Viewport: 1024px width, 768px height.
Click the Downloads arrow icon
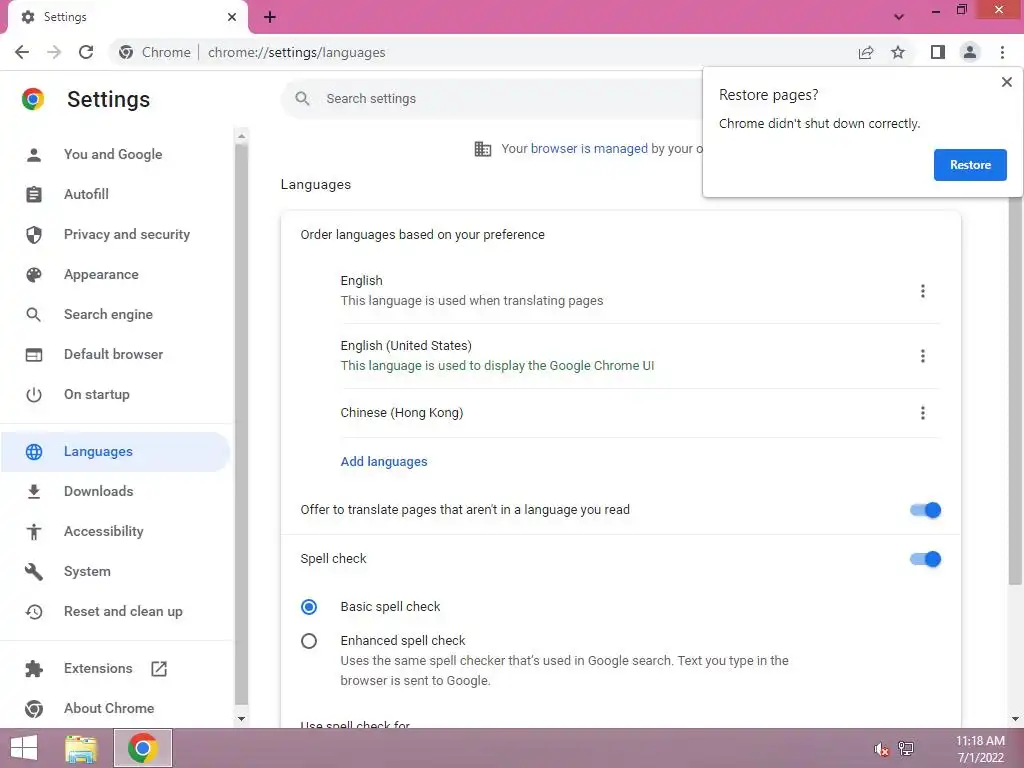[x=34, y=492]
